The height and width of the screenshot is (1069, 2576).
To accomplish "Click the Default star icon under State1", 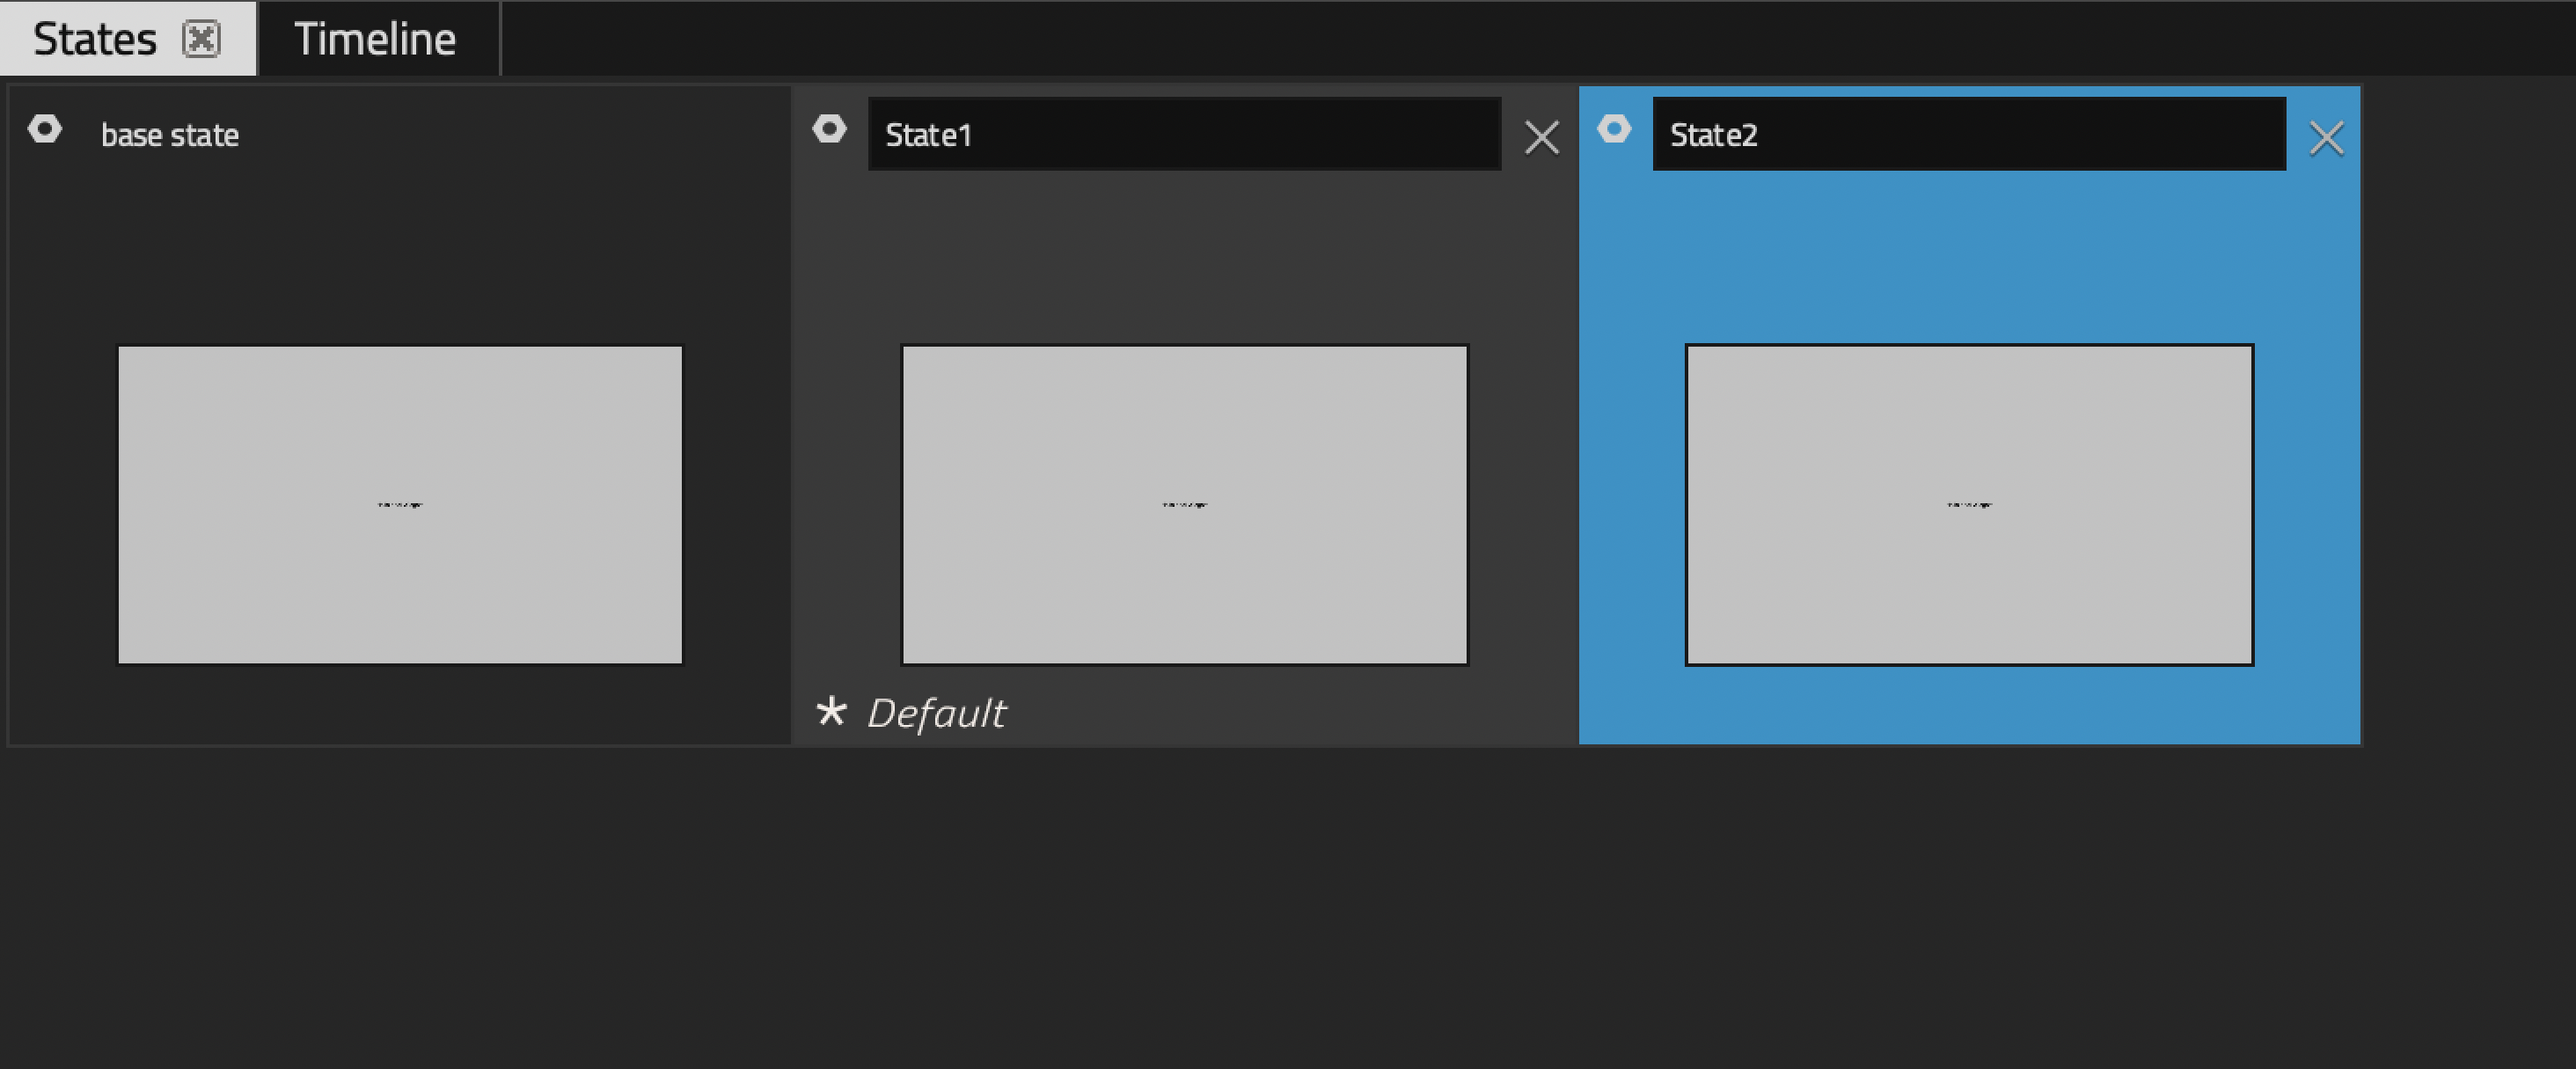I will tap(831, 712).
